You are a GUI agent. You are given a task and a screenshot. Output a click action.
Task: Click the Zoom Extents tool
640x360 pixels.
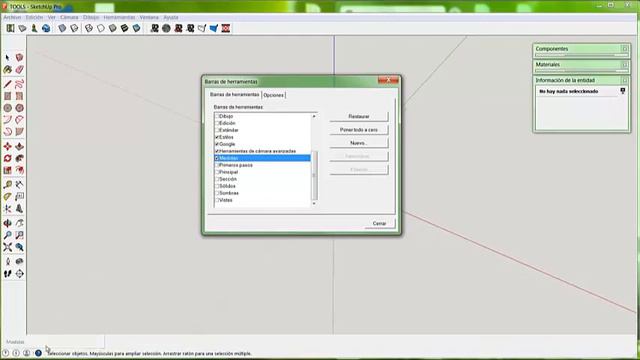tap(7, 247)
